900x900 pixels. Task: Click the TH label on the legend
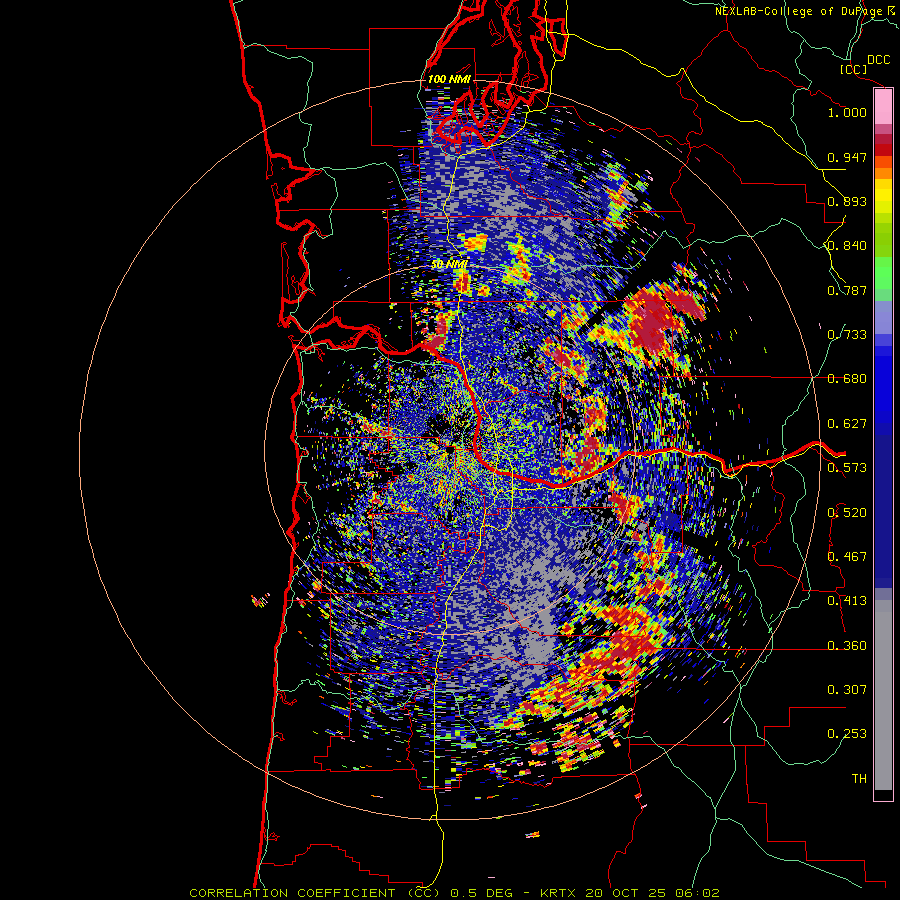[x=859, y=779]
